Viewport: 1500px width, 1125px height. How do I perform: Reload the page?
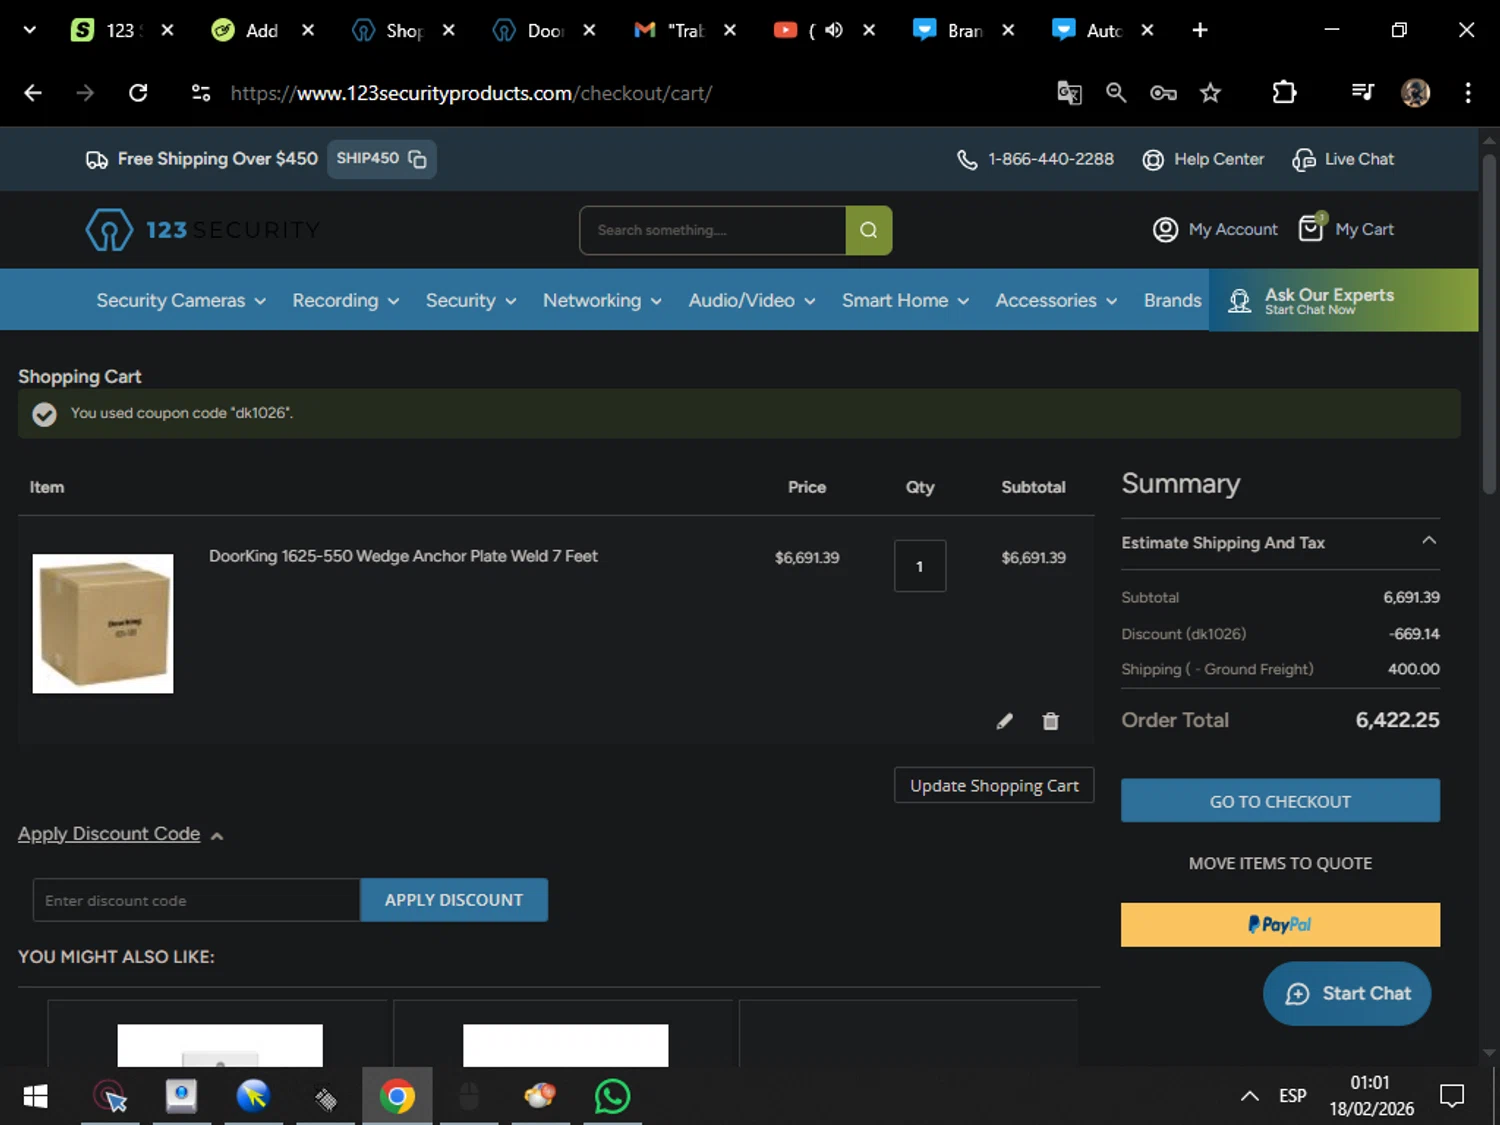pos(138,93)
